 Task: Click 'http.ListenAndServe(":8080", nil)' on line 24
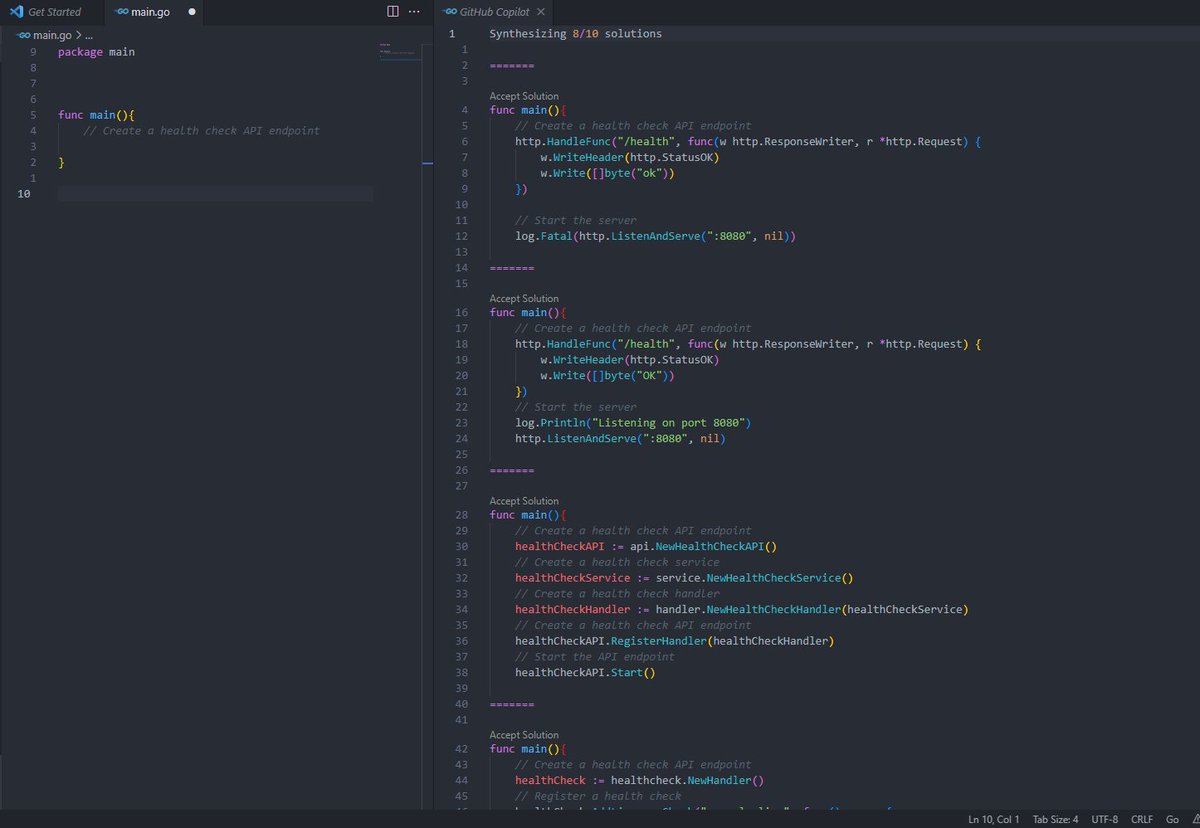pos(620,438)
